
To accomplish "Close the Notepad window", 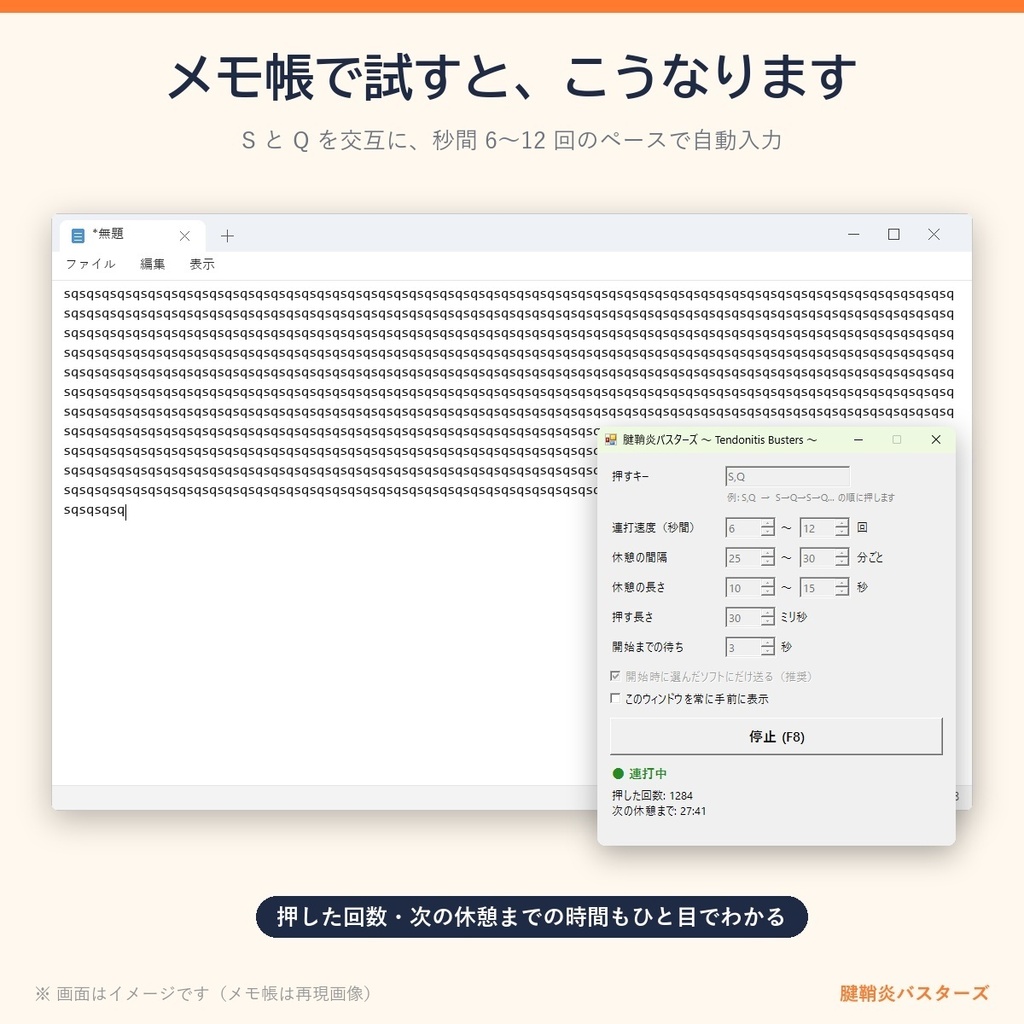I will pos(934,234).
